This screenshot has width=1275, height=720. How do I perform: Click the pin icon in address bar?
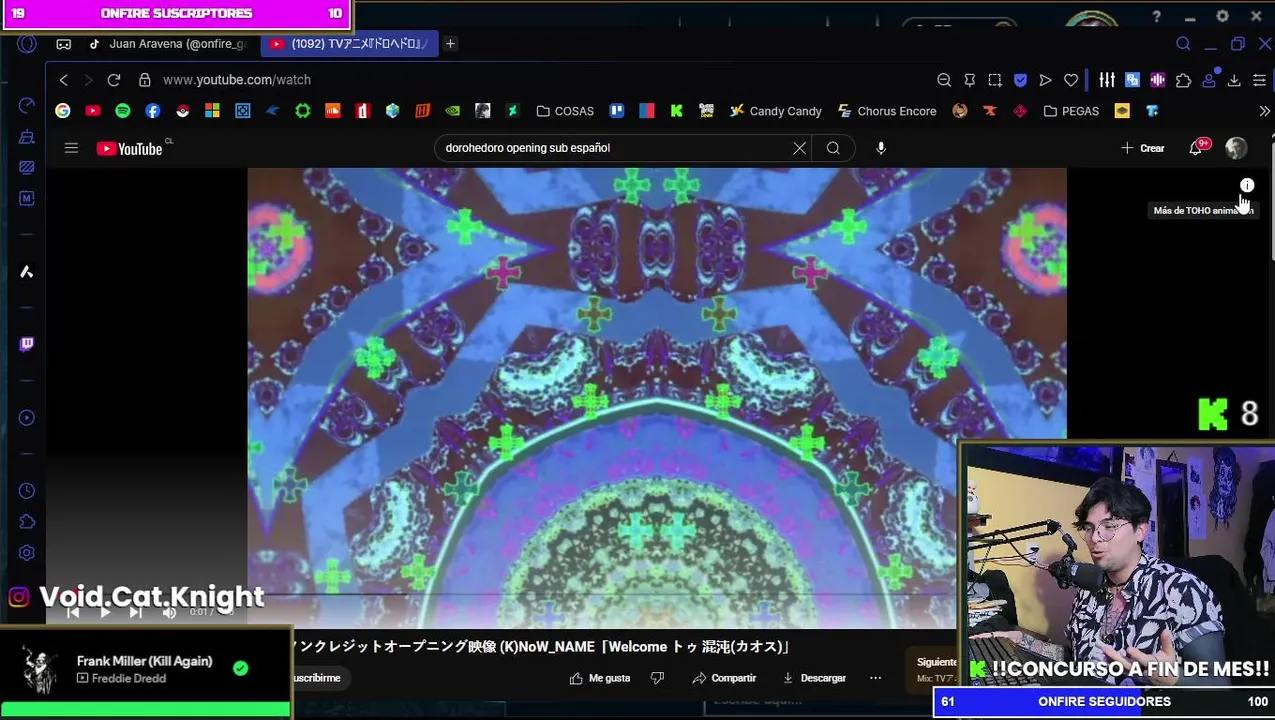(969, 80)
